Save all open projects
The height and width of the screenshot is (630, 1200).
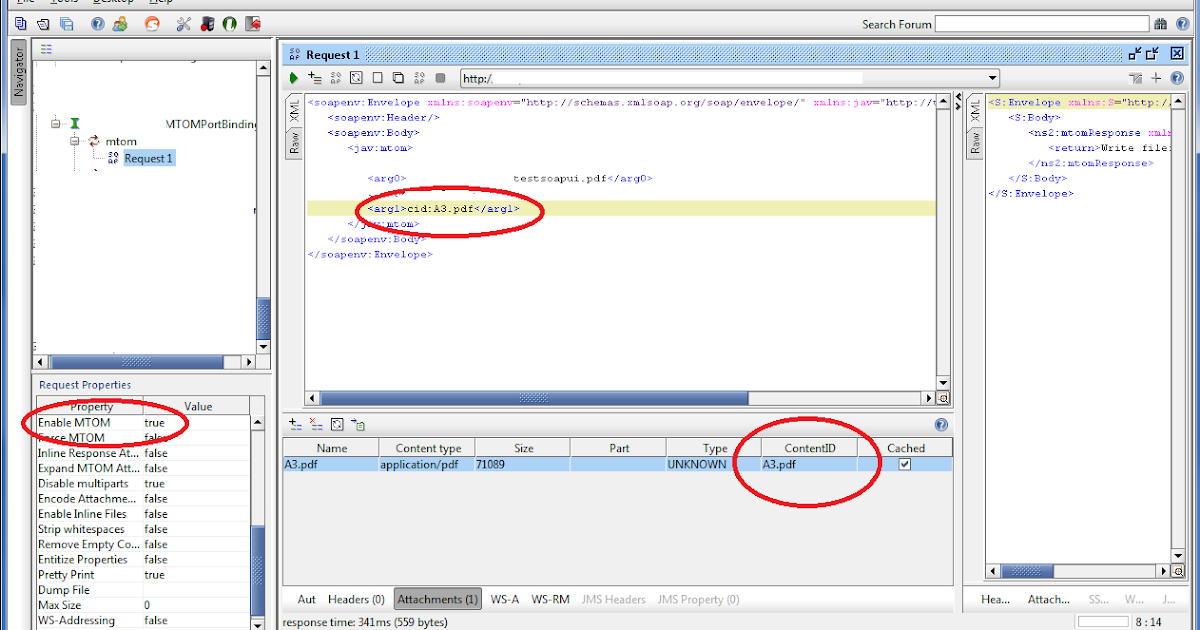65,22
